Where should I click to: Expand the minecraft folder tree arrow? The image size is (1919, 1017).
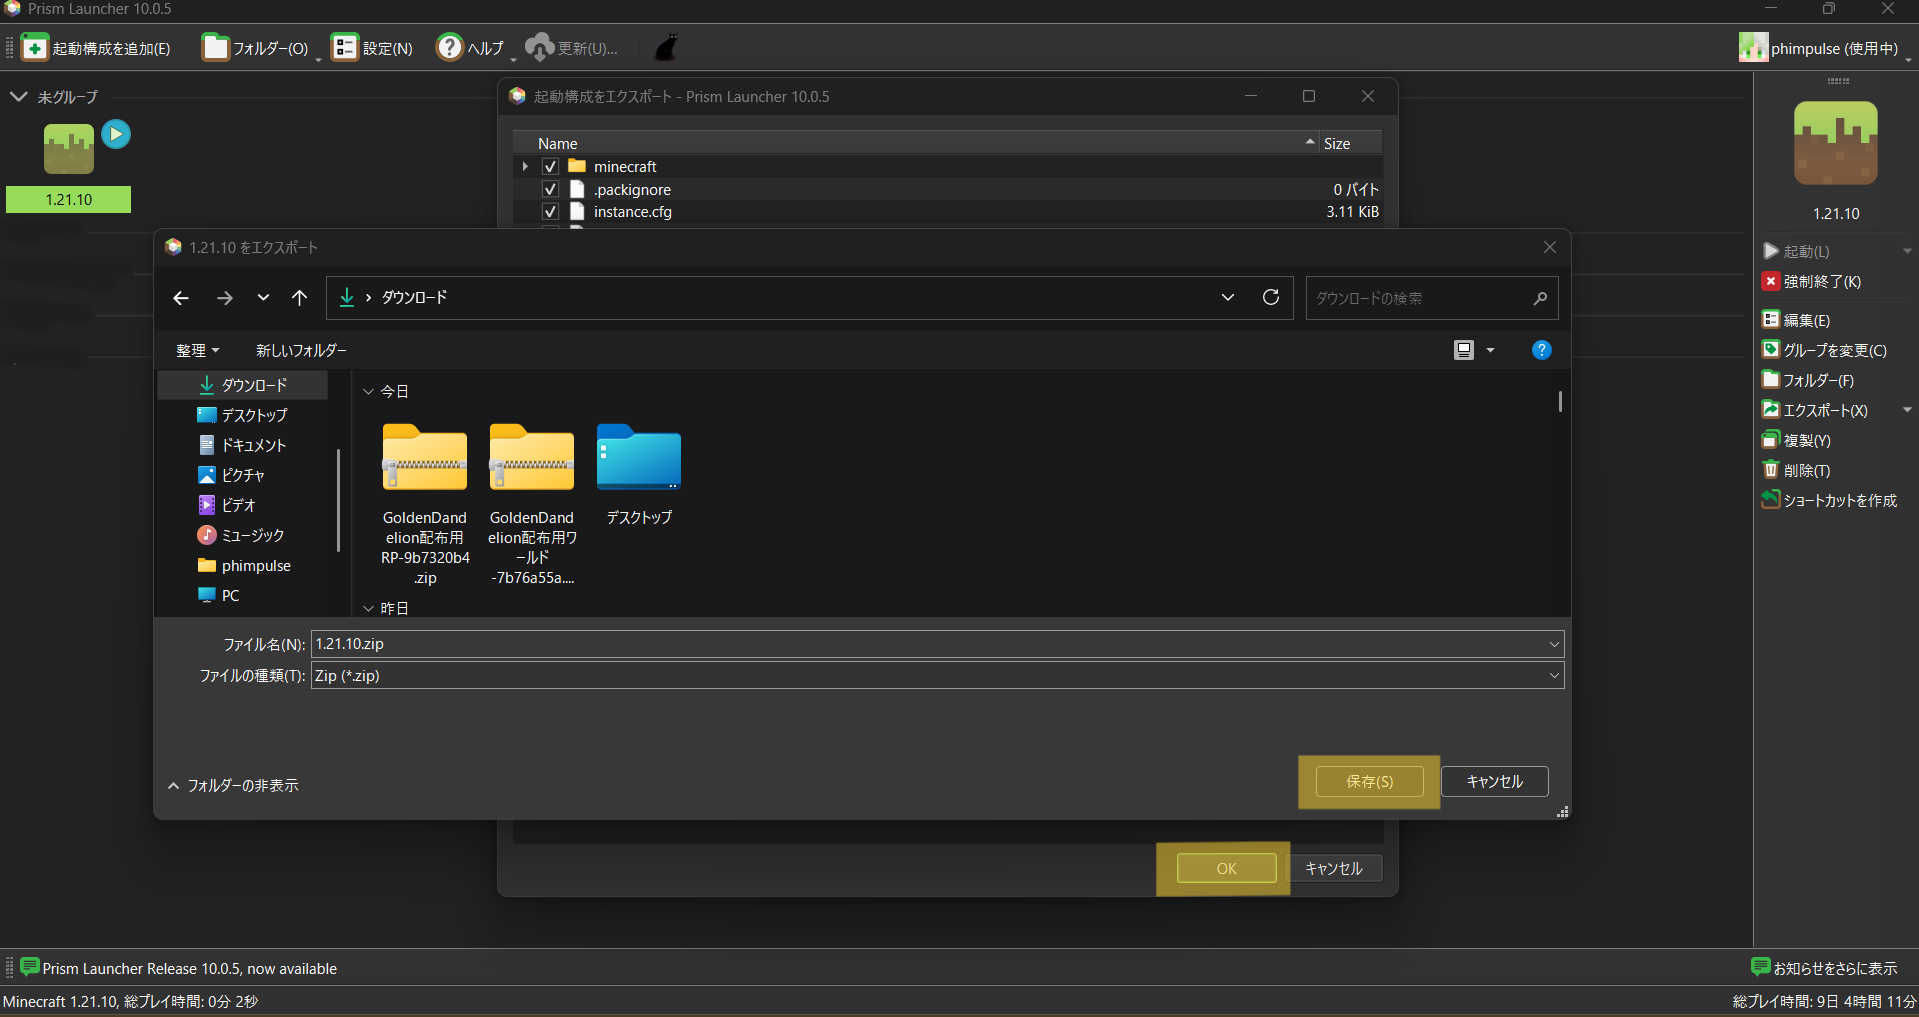[525, 167]
